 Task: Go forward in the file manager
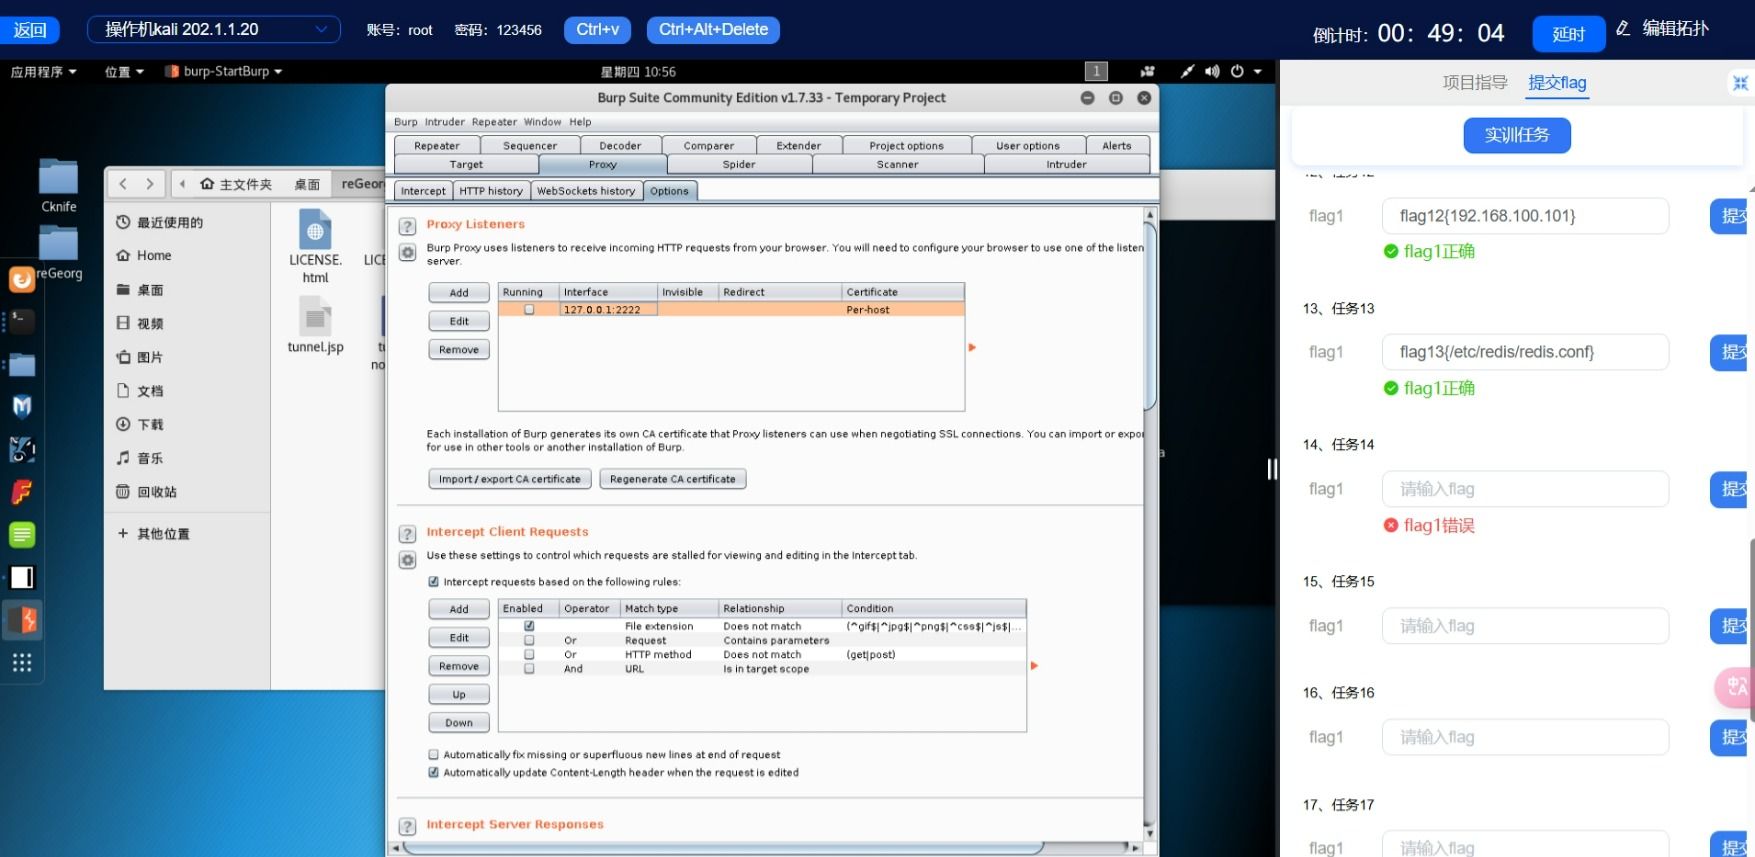150,184
